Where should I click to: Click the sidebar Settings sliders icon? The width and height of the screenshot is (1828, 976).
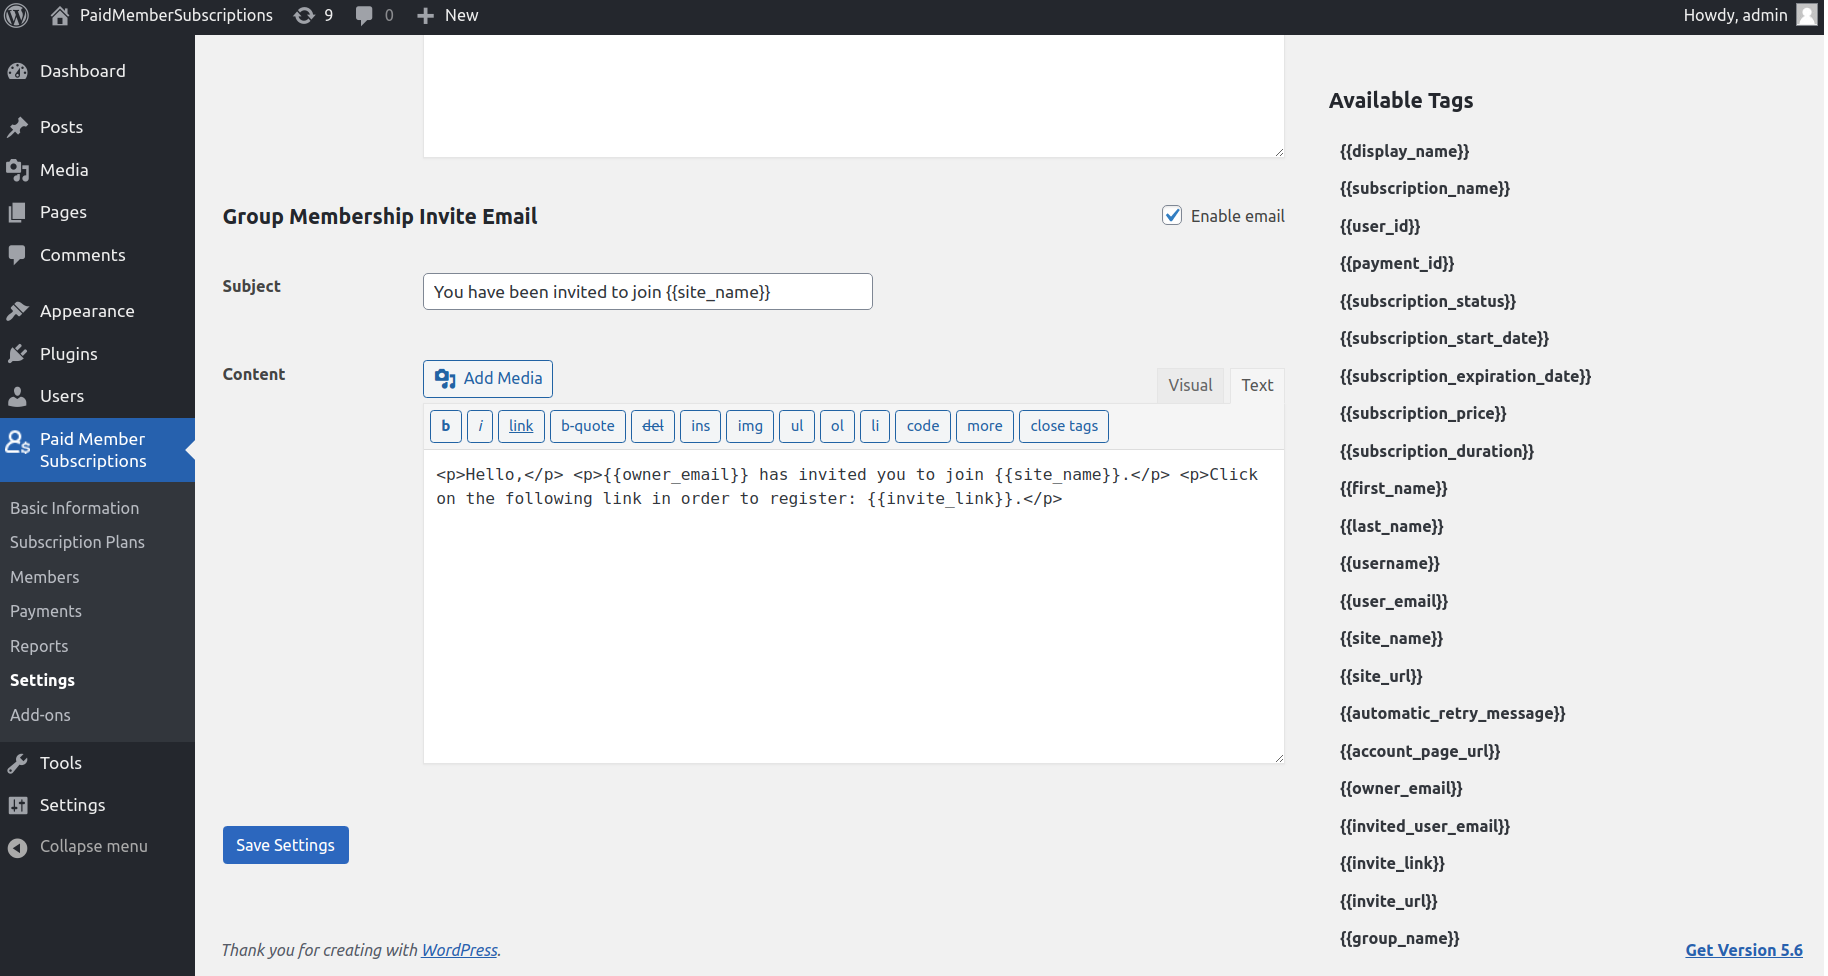(x=18, y=805)
